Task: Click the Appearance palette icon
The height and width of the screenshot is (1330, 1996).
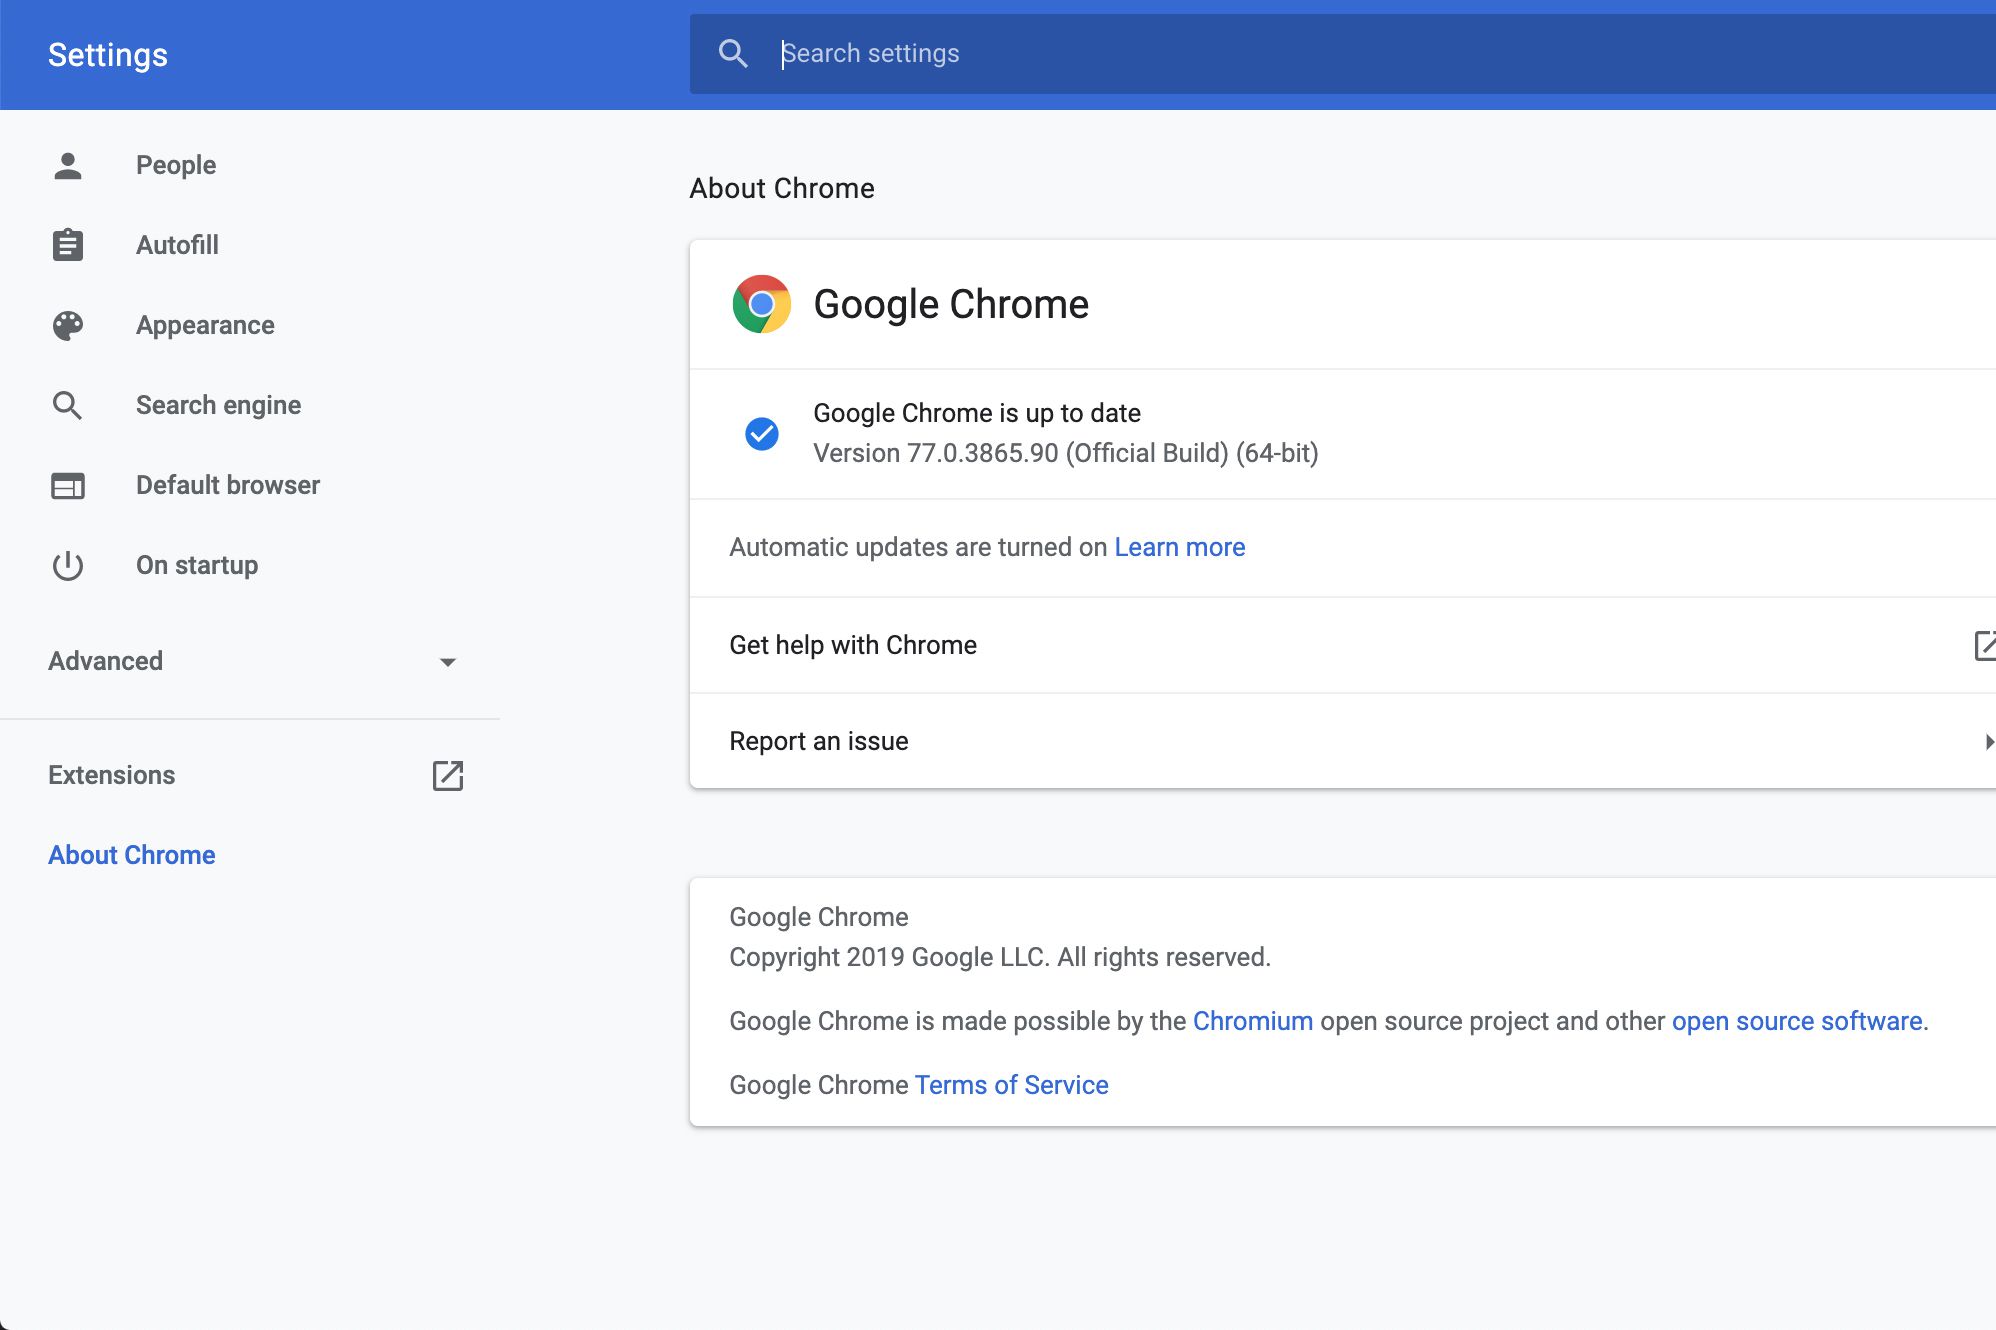Action: tap(68, 325)
